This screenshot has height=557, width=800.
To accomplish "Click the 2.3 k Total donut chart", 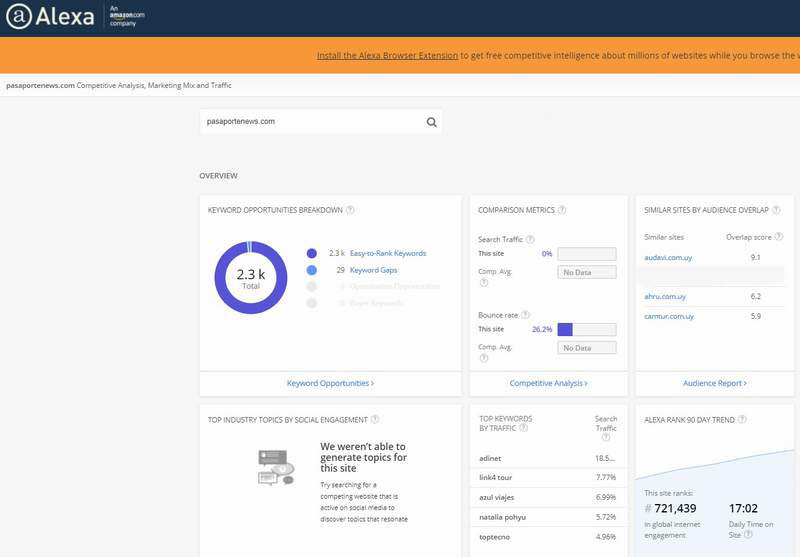I will point(251,277).
